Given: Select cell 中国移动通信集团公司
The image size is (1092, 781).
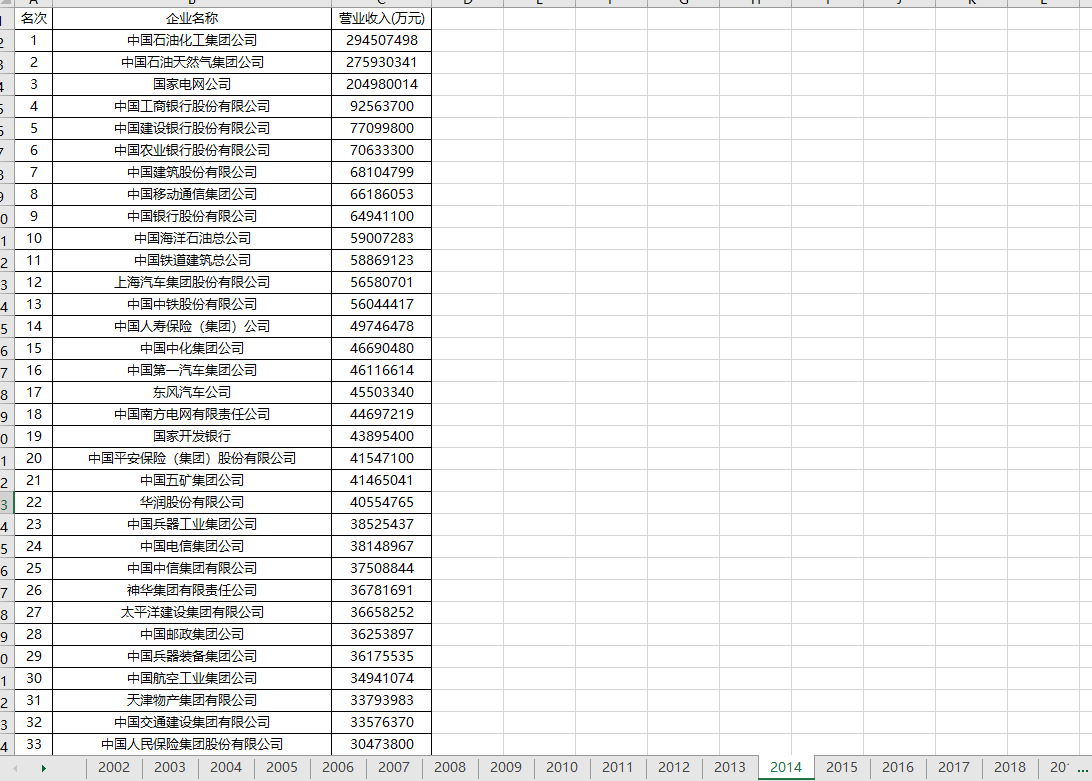Looking at the screenshot, I should tap(192, 194).
